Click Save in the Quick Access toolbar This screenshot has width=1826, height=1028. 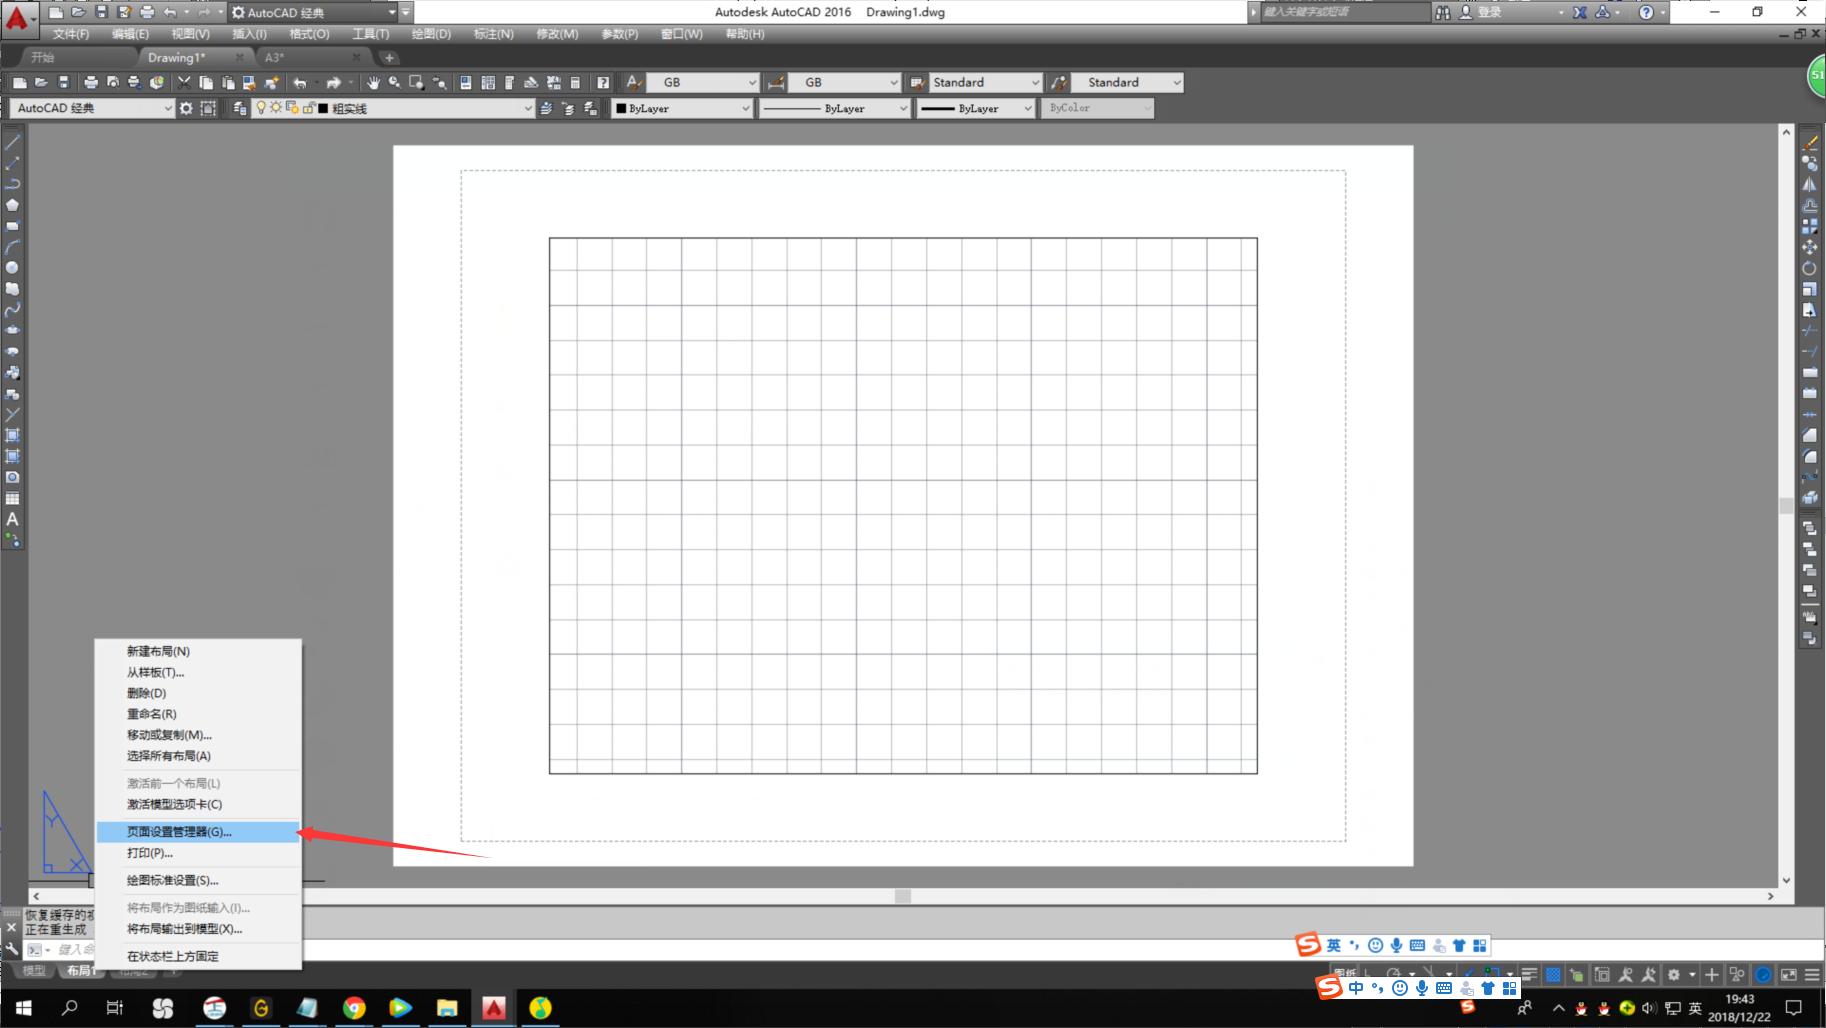[101, 12]
